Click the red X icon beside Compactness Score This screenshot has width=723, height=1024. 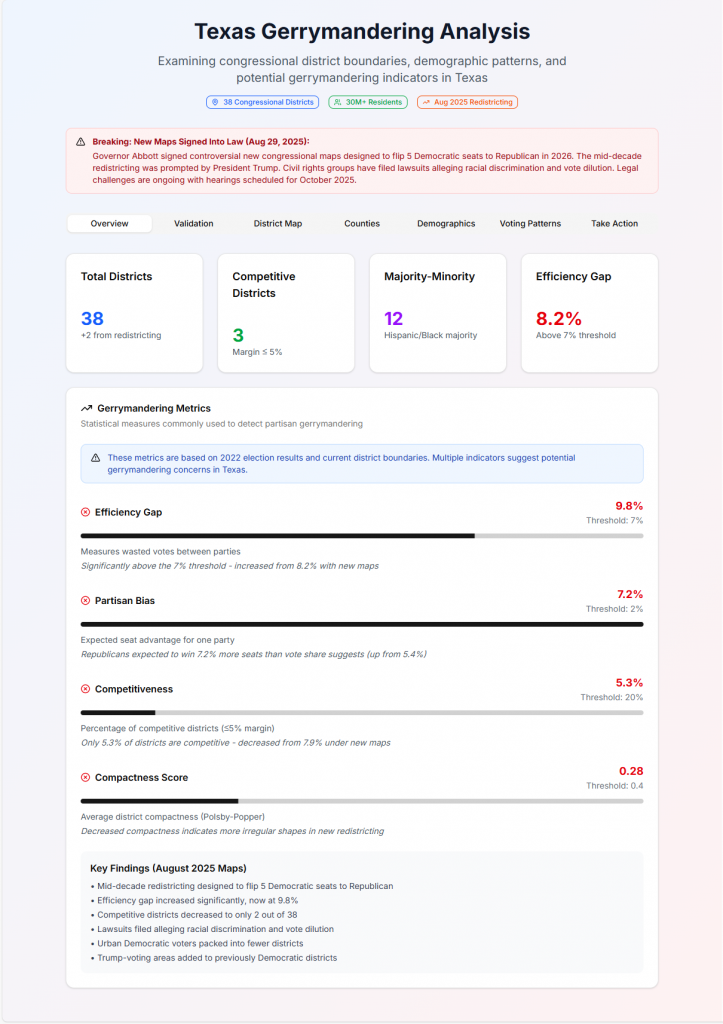tap(85, 777)
